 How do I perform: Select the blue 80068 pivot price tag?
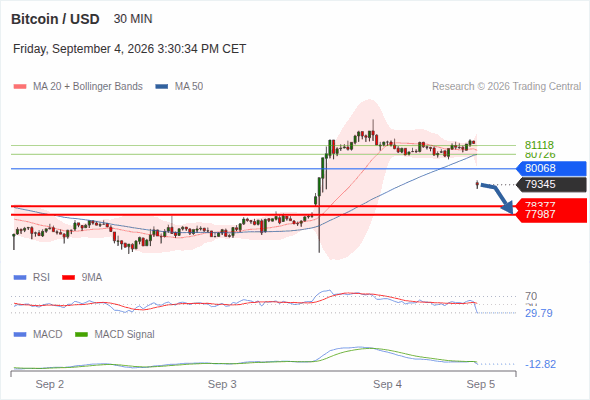click(551, 168)
